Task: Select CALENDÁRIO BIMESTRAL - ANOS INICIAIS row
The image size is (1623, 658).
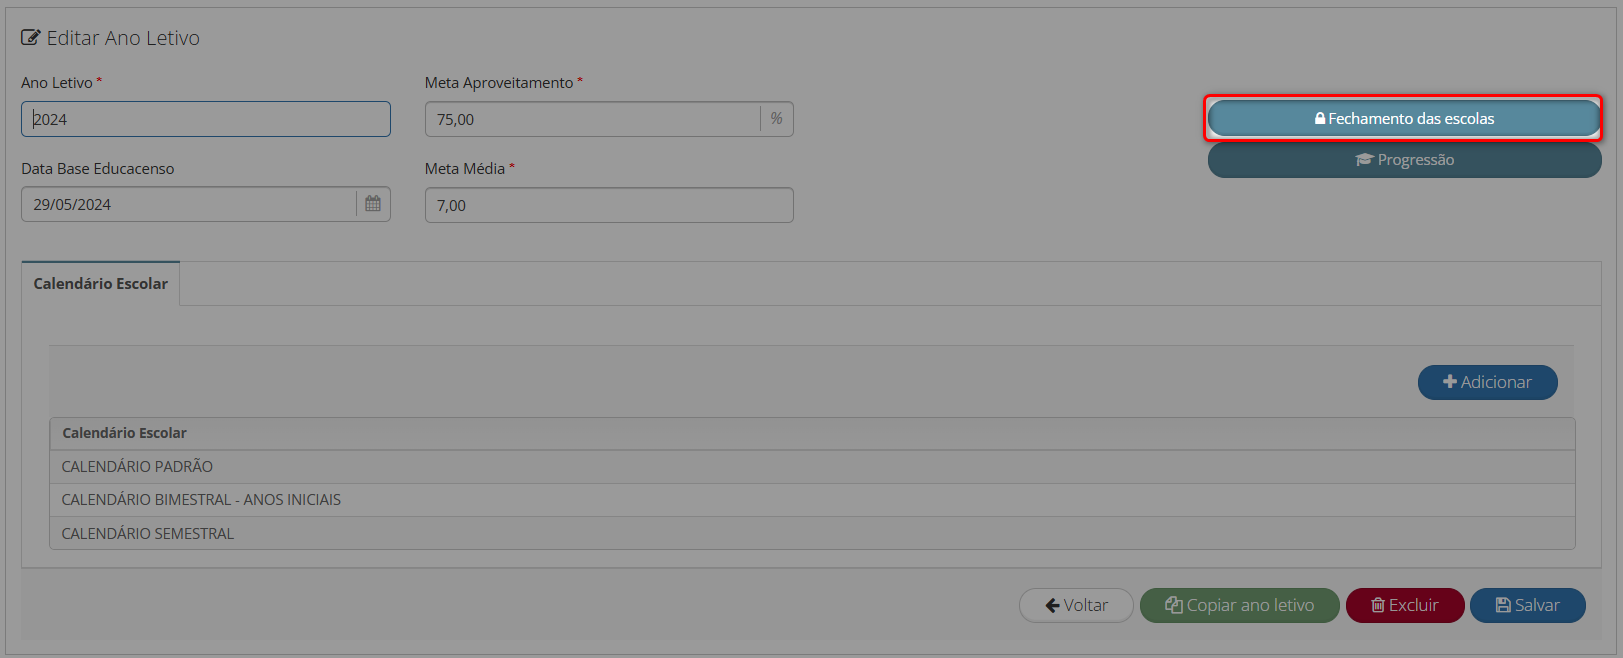Action: [201, 500]
